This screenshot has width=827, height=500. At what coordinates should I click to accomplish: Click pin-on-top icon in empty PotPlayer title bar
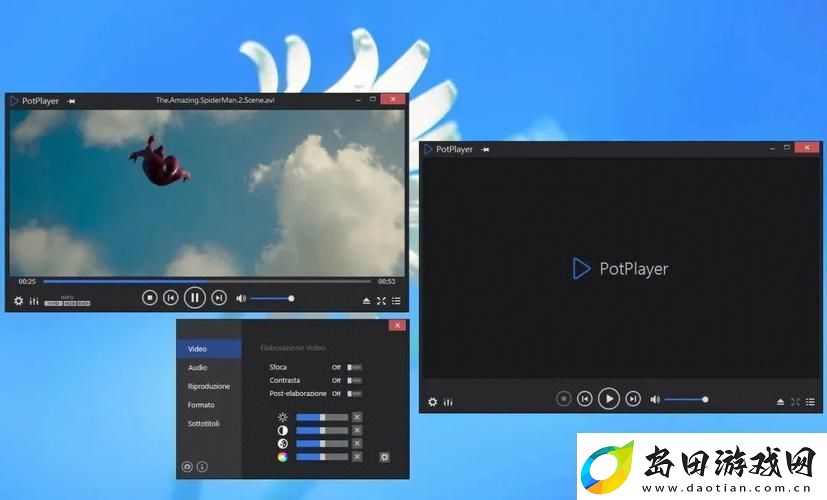(485, 150)
